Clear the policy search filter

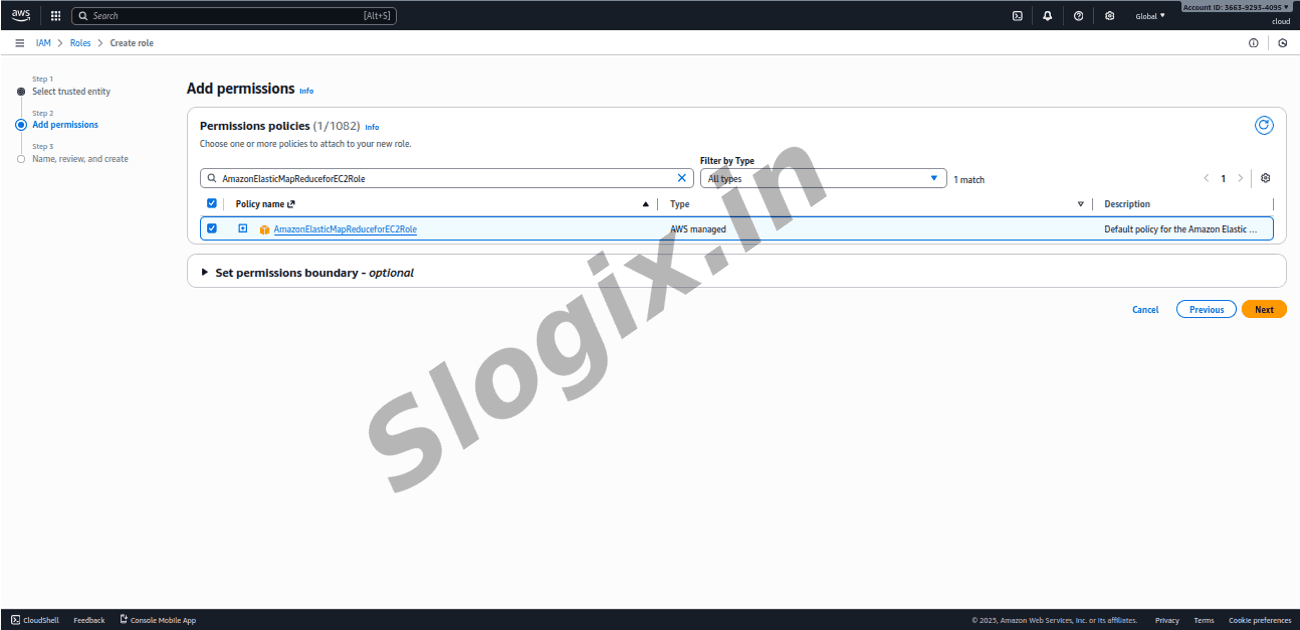[682, 178]
